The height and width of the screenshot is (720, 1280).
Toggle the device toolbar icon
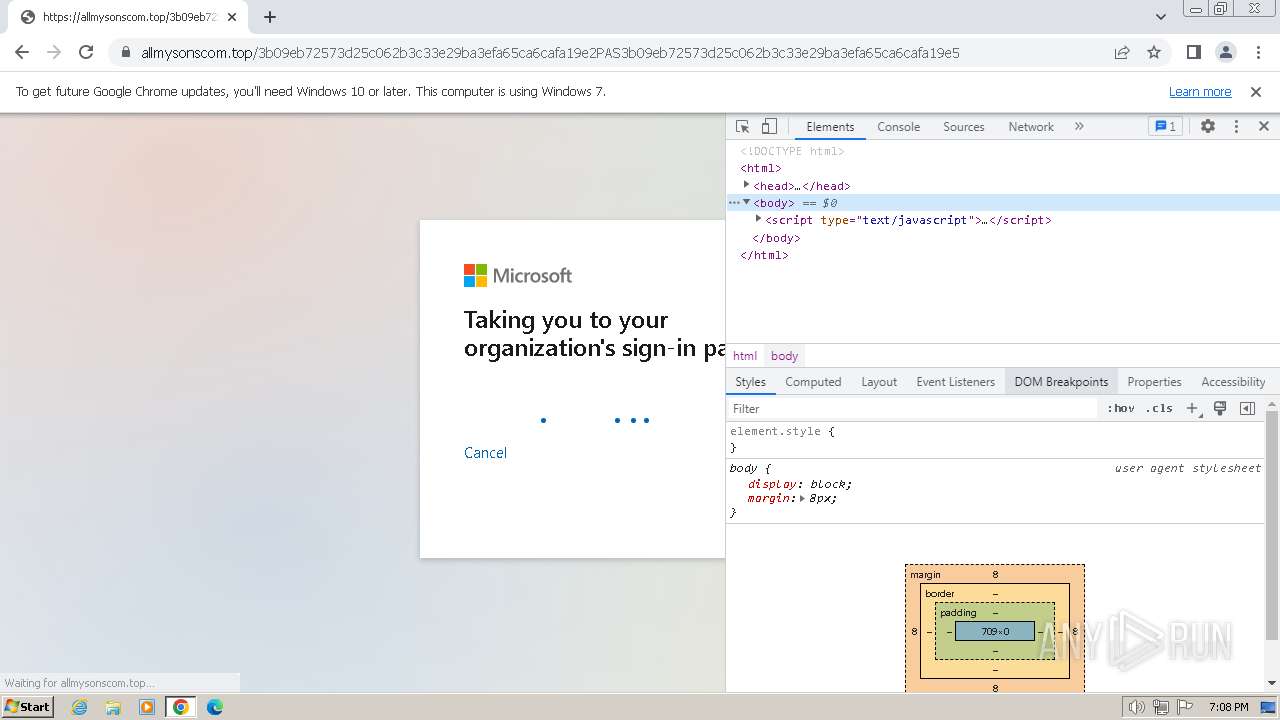pyautogui.click(x=769, y=127)
